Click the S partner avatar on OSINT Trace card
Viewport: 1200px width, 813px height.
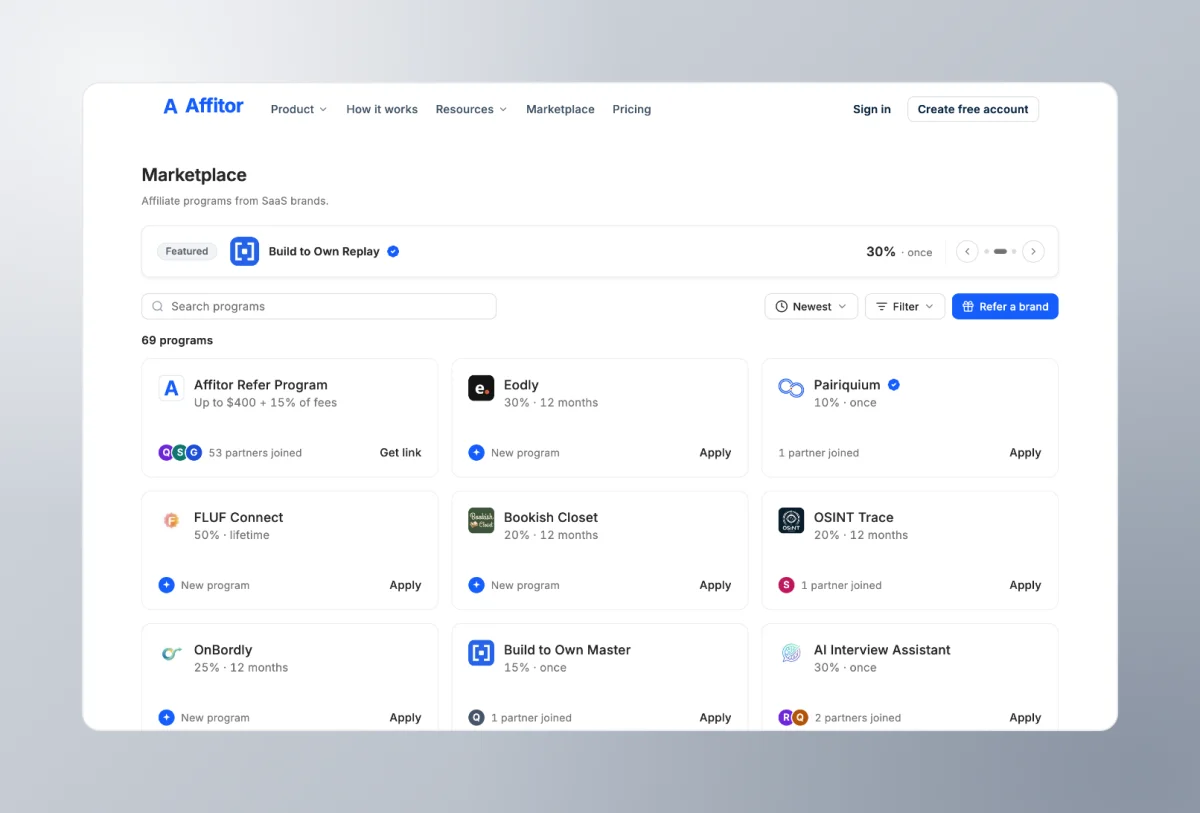[x=786, y=585]
